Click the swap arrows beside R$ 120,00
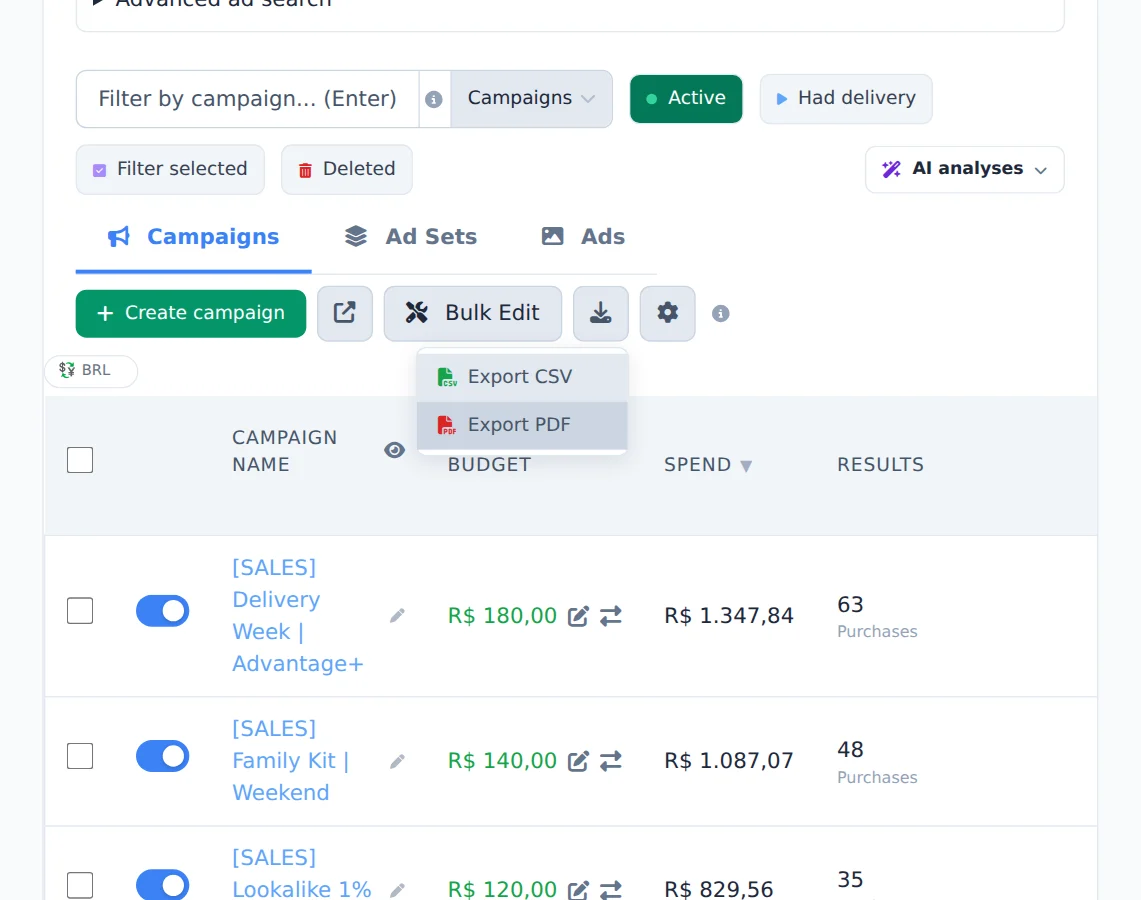Viewport: 1141px width, 900px height. tap(611, 890)
